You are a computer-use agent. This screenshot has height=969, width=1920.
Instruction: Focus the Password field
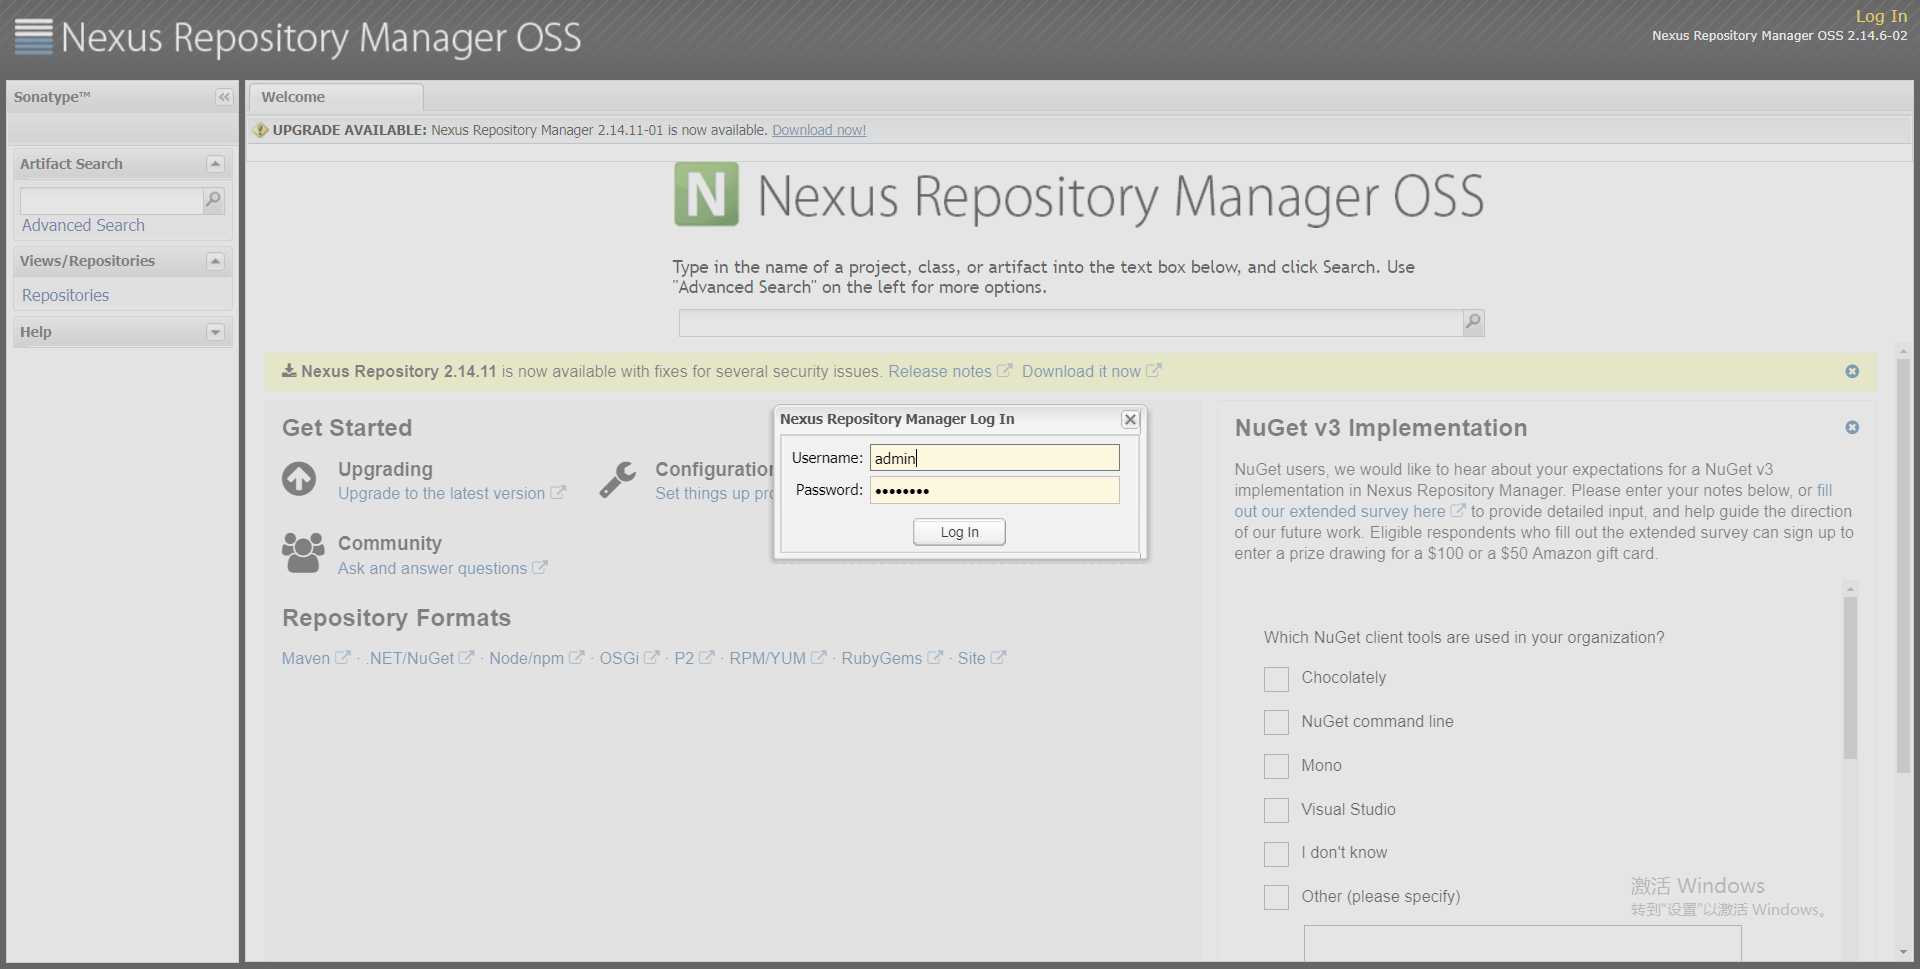point(994,490)
